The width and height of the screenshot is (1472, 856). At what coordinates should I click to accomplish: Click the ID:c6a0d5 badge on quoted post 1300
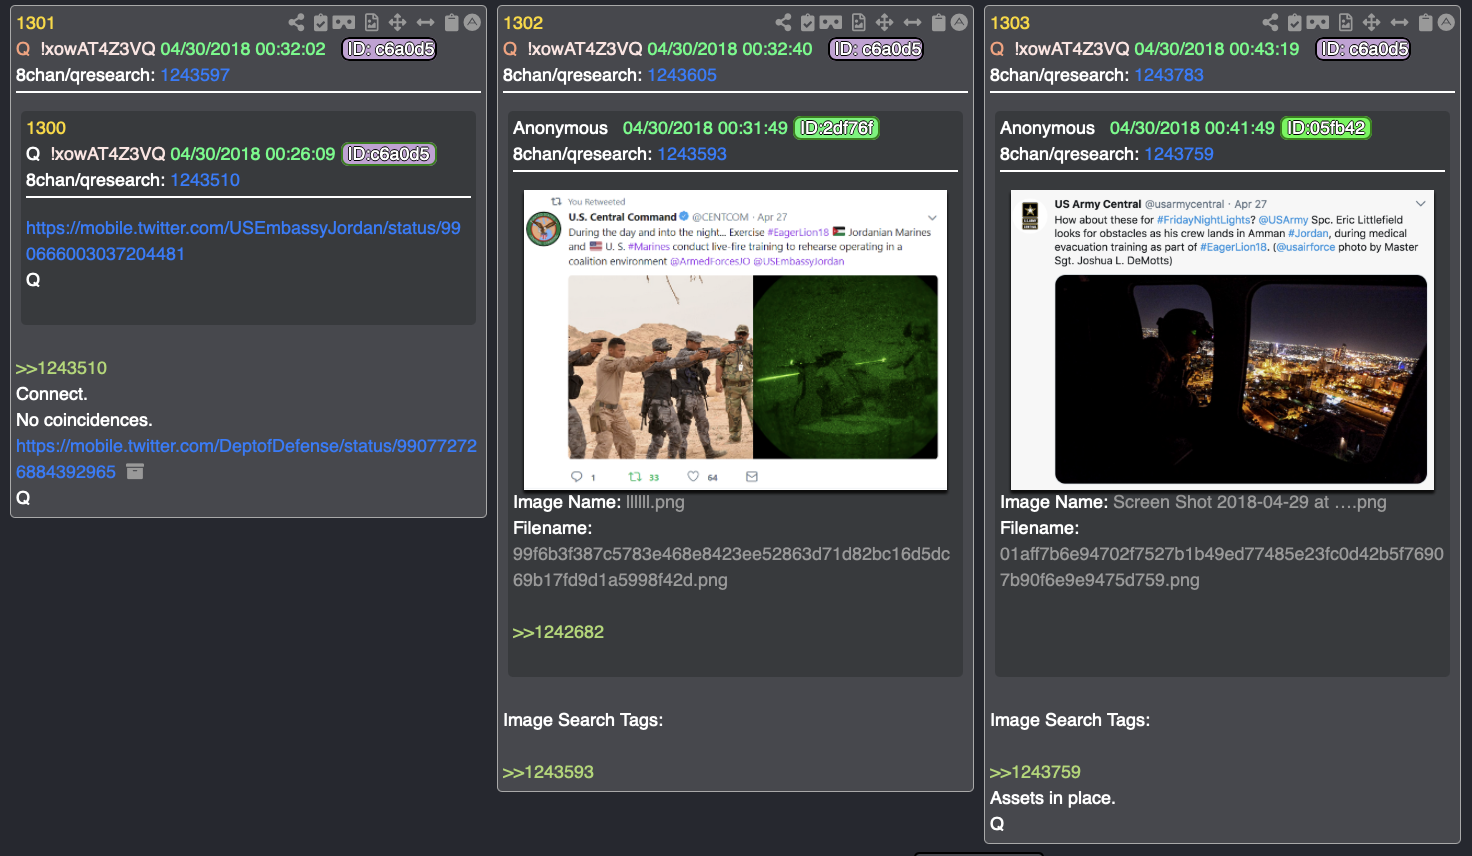389,154
